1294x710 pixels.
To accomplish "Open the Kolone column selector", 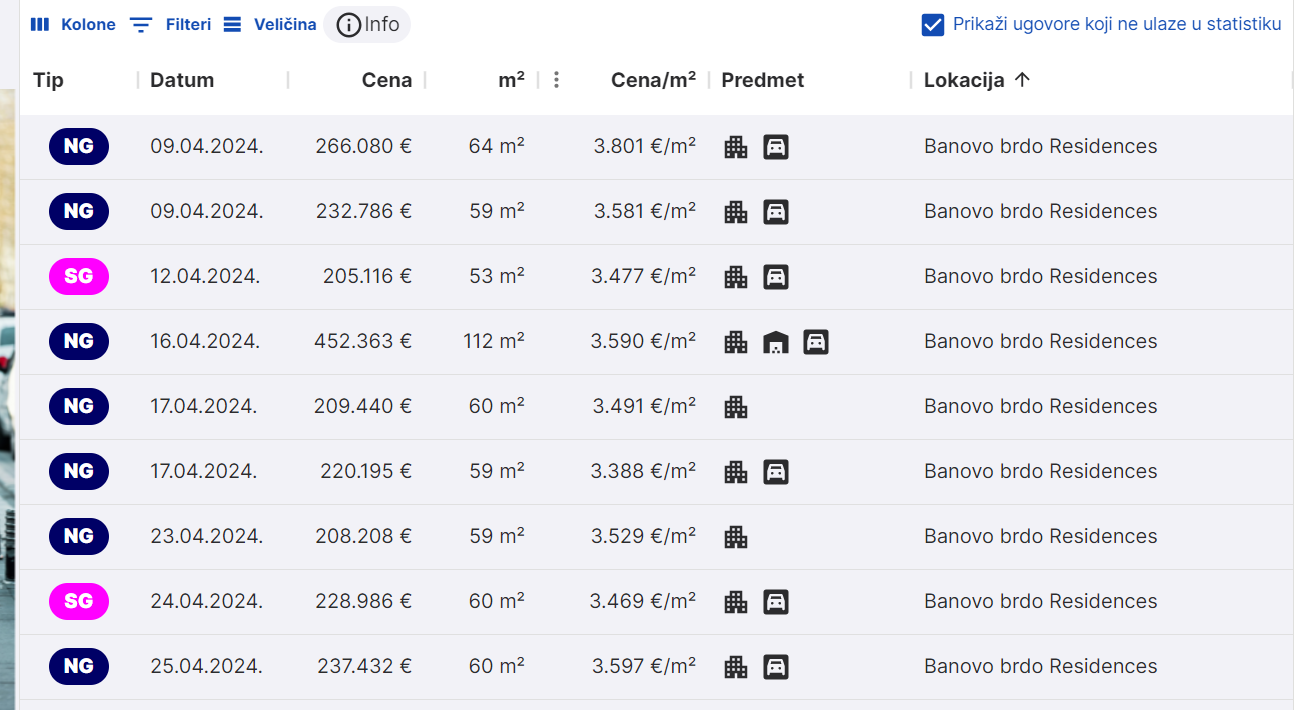I will (x=73, y=25).
